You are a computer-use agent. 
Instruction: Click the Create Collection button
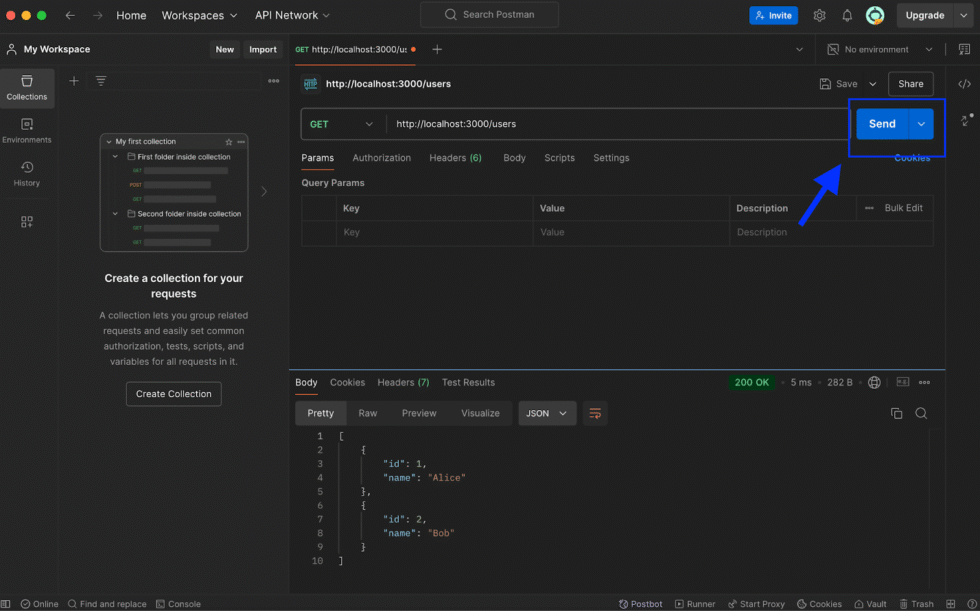(x=174, y=394)
